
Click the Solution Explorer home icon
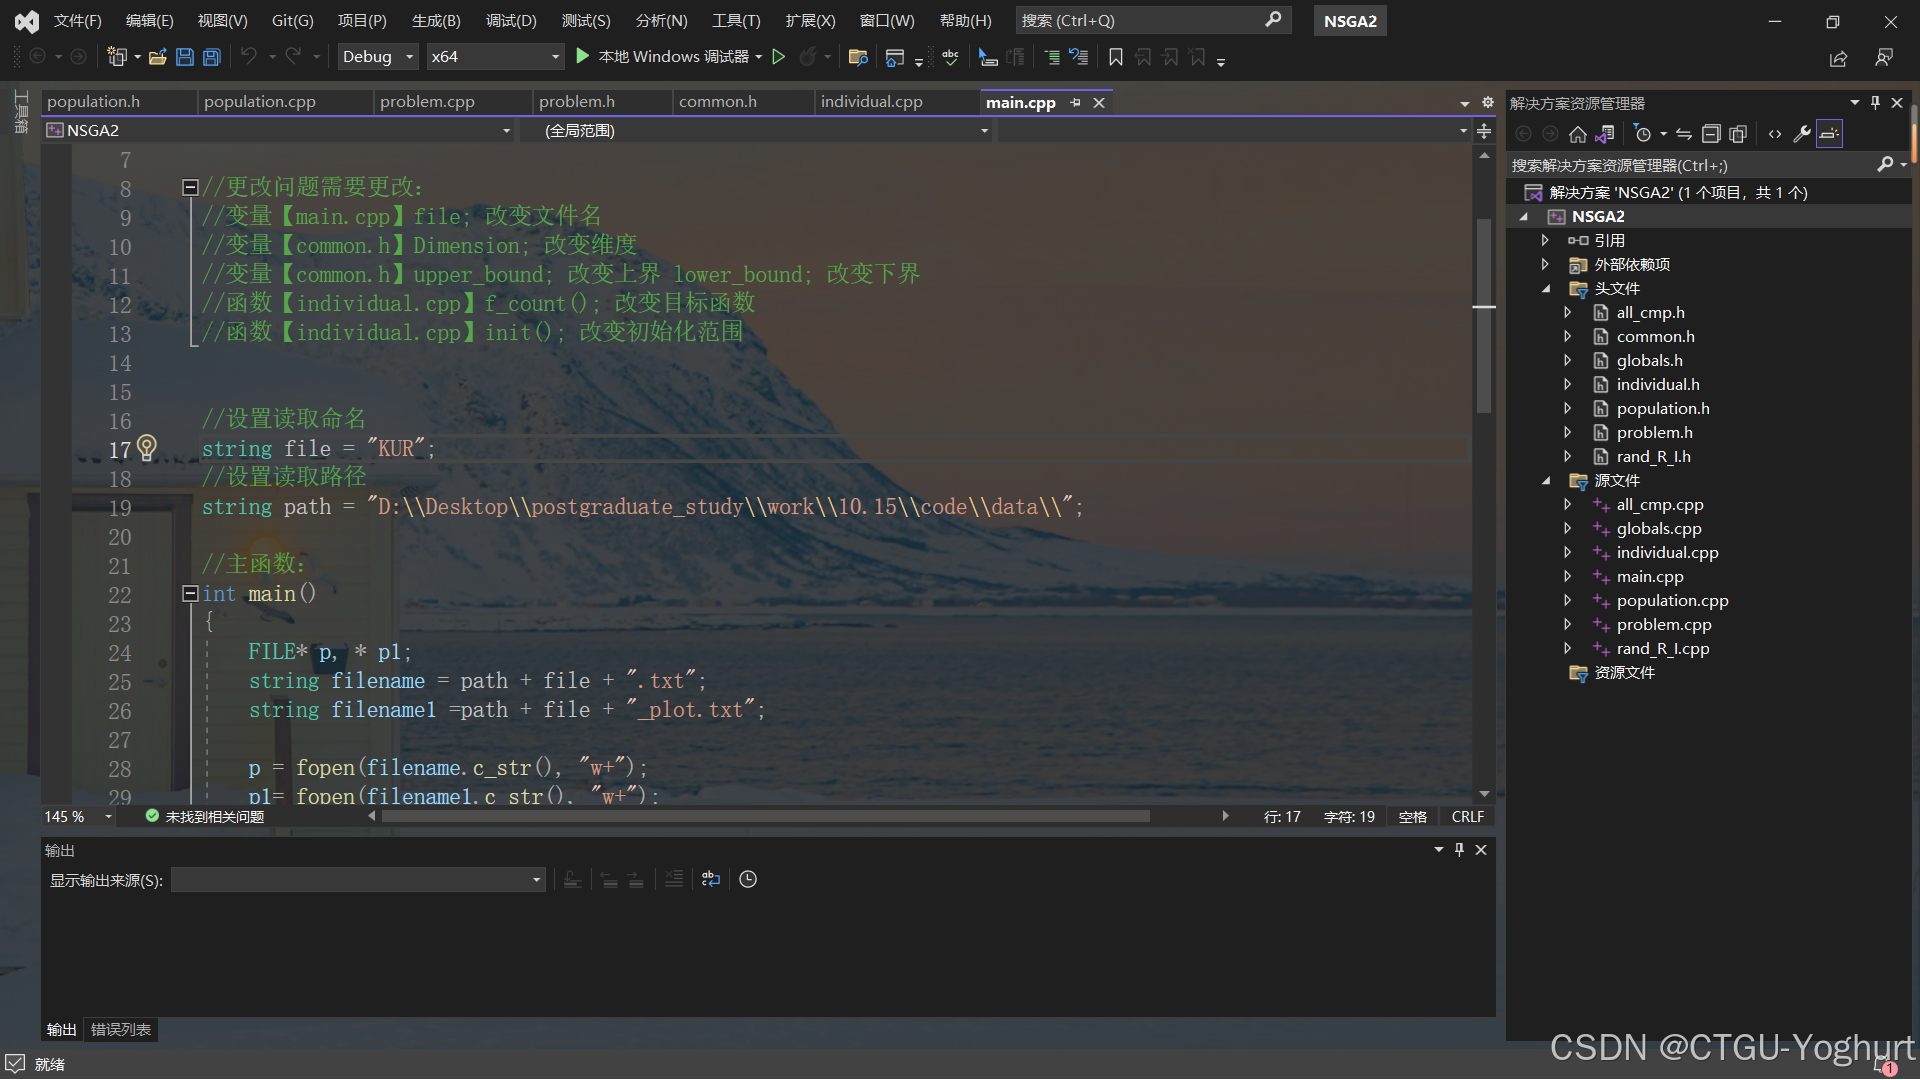pos(1578,134)
